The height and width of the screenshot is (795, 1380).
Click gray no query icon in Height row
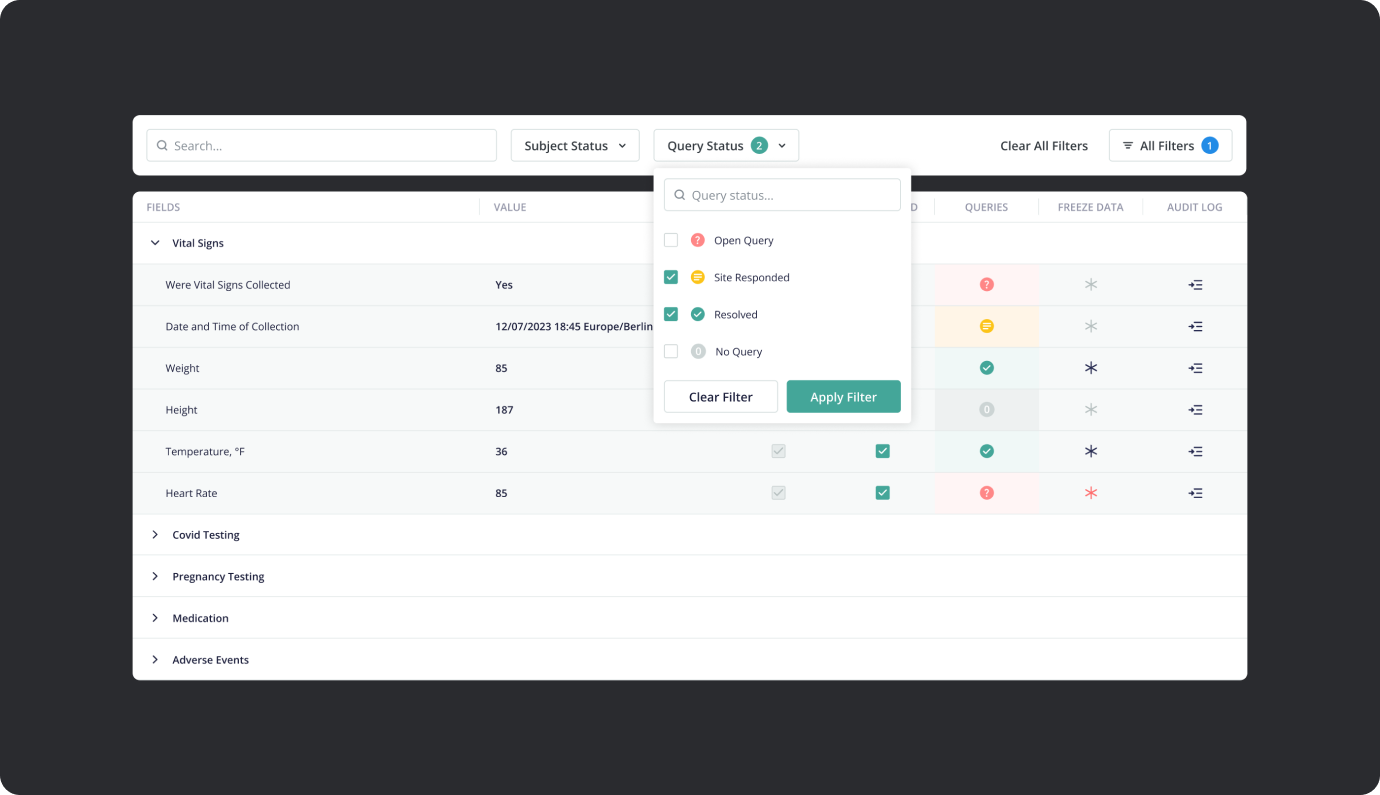[987, 410]
